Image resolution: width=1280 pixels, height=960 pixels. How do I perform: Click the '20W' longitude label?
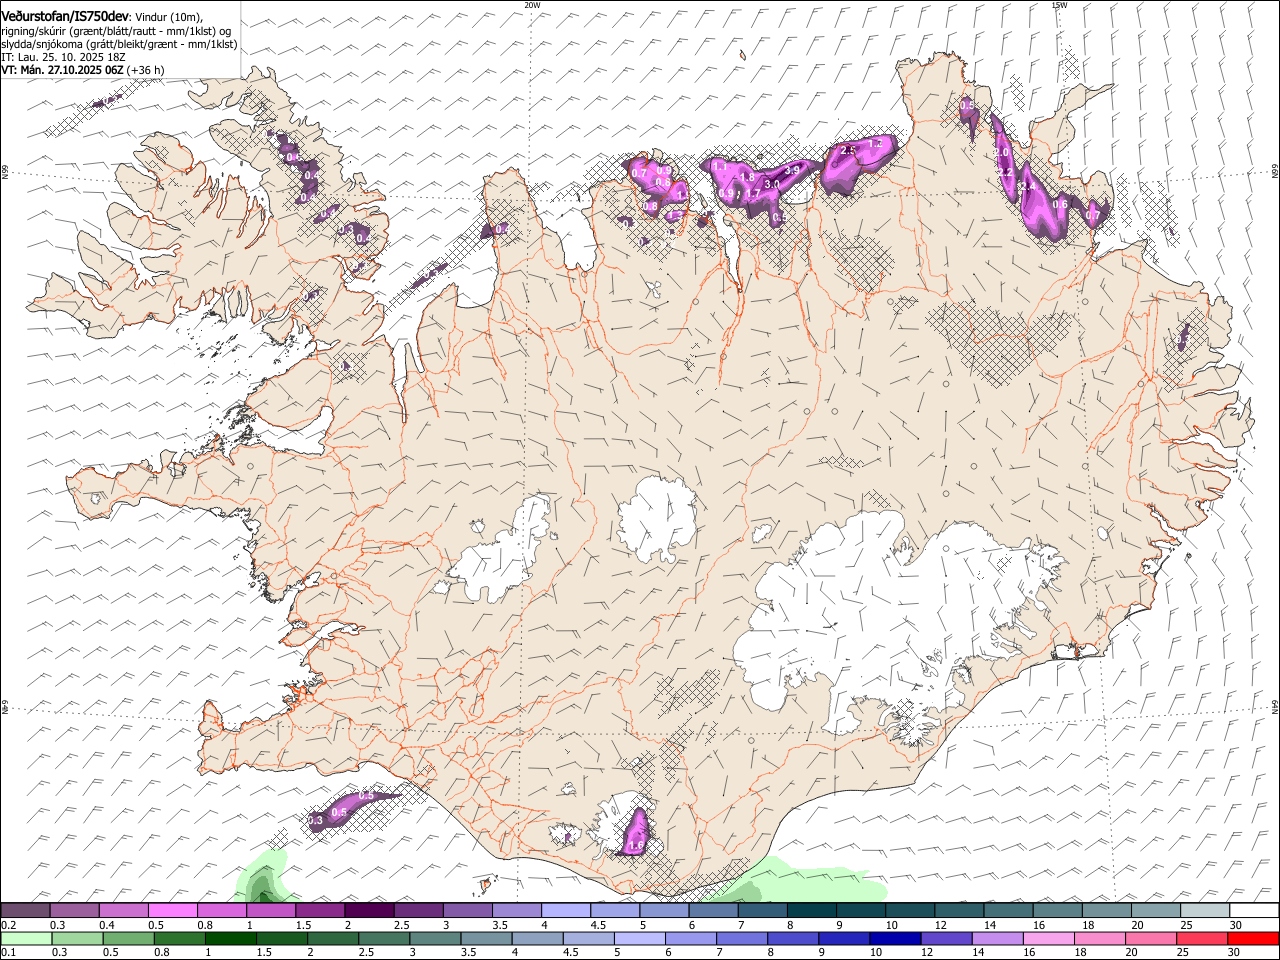pyautogui.click(x=532, y=5)
